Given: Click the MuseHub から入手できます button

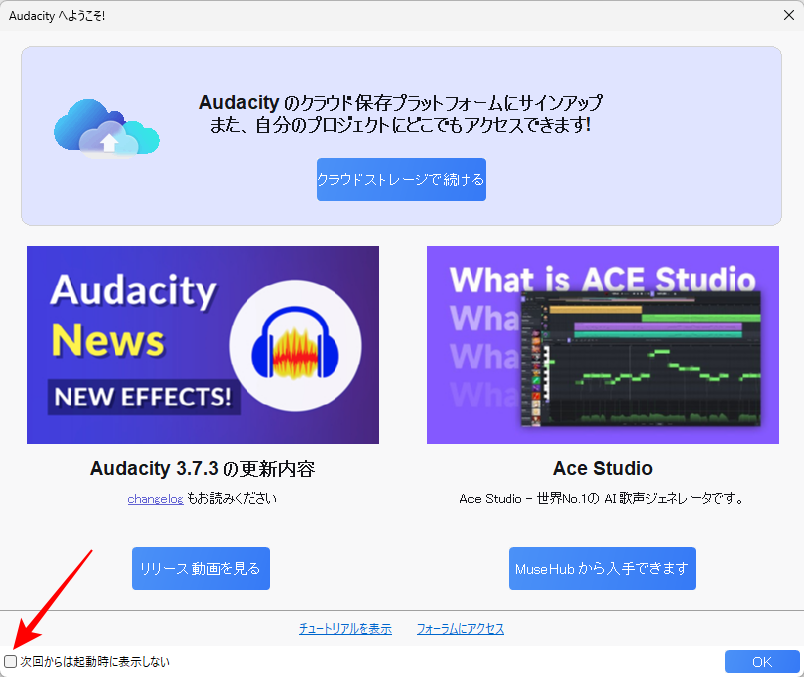Looking at the screenshot, I should pyautogui.click(x=602, y=568).
